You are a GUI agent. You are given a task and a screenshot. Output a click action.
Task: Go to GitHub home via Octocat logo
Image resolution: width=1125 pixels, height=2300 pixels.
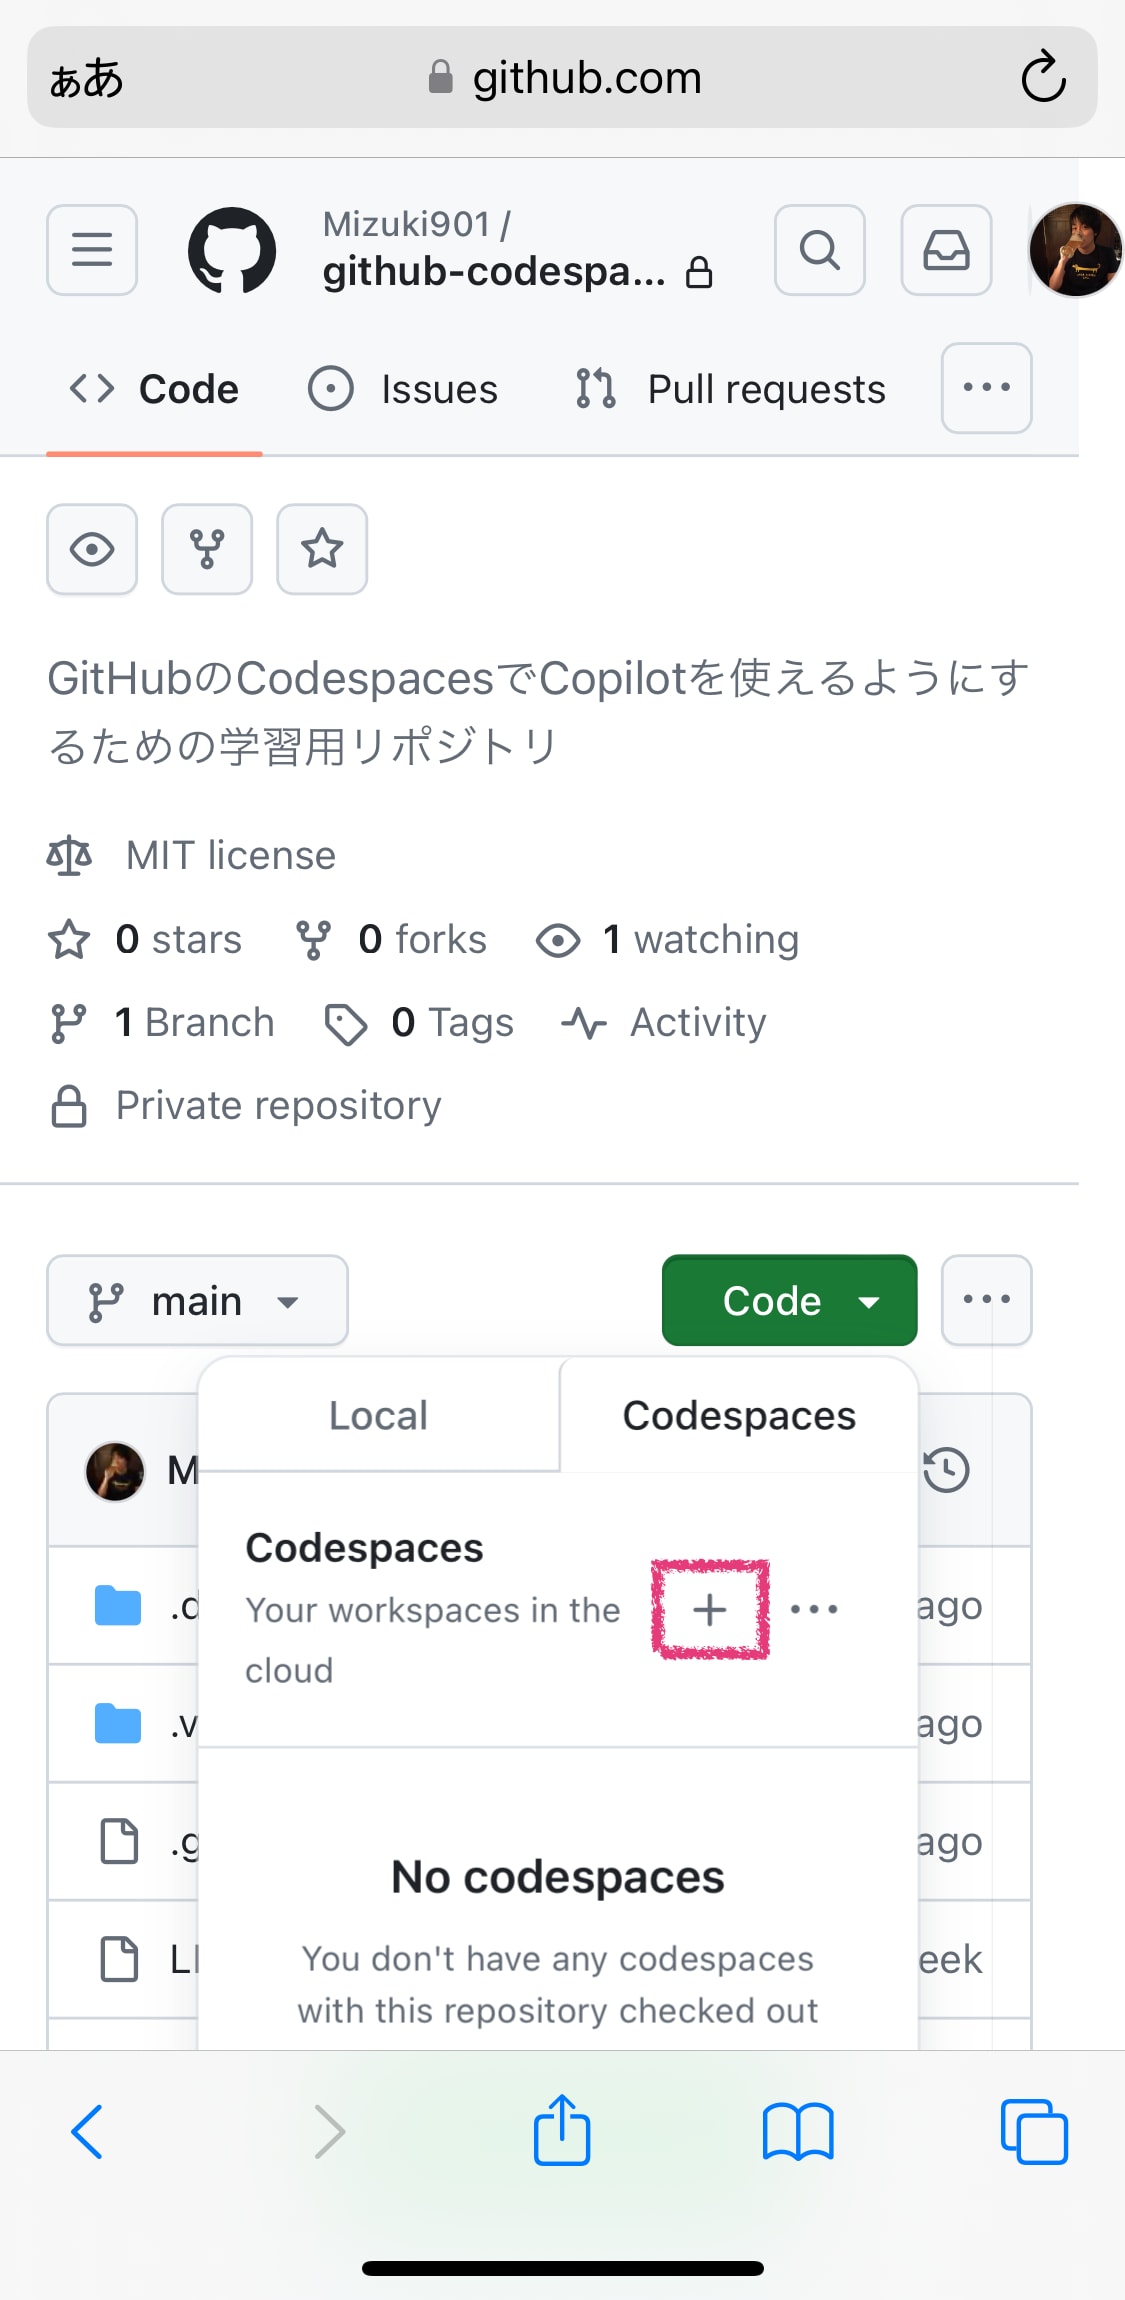[x=232, y=250]
